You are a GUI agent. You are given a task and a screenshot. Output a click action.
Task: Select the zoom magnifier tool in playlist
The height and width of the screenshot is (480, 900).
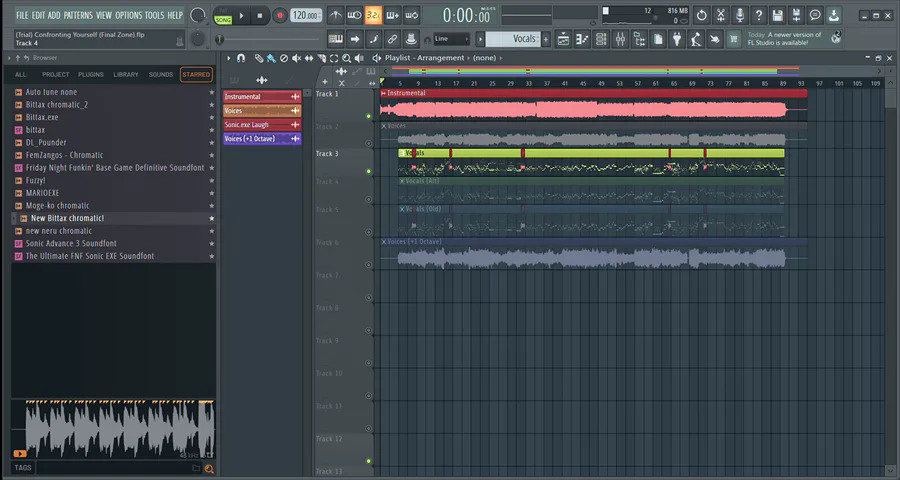click(x=347, y=58)
